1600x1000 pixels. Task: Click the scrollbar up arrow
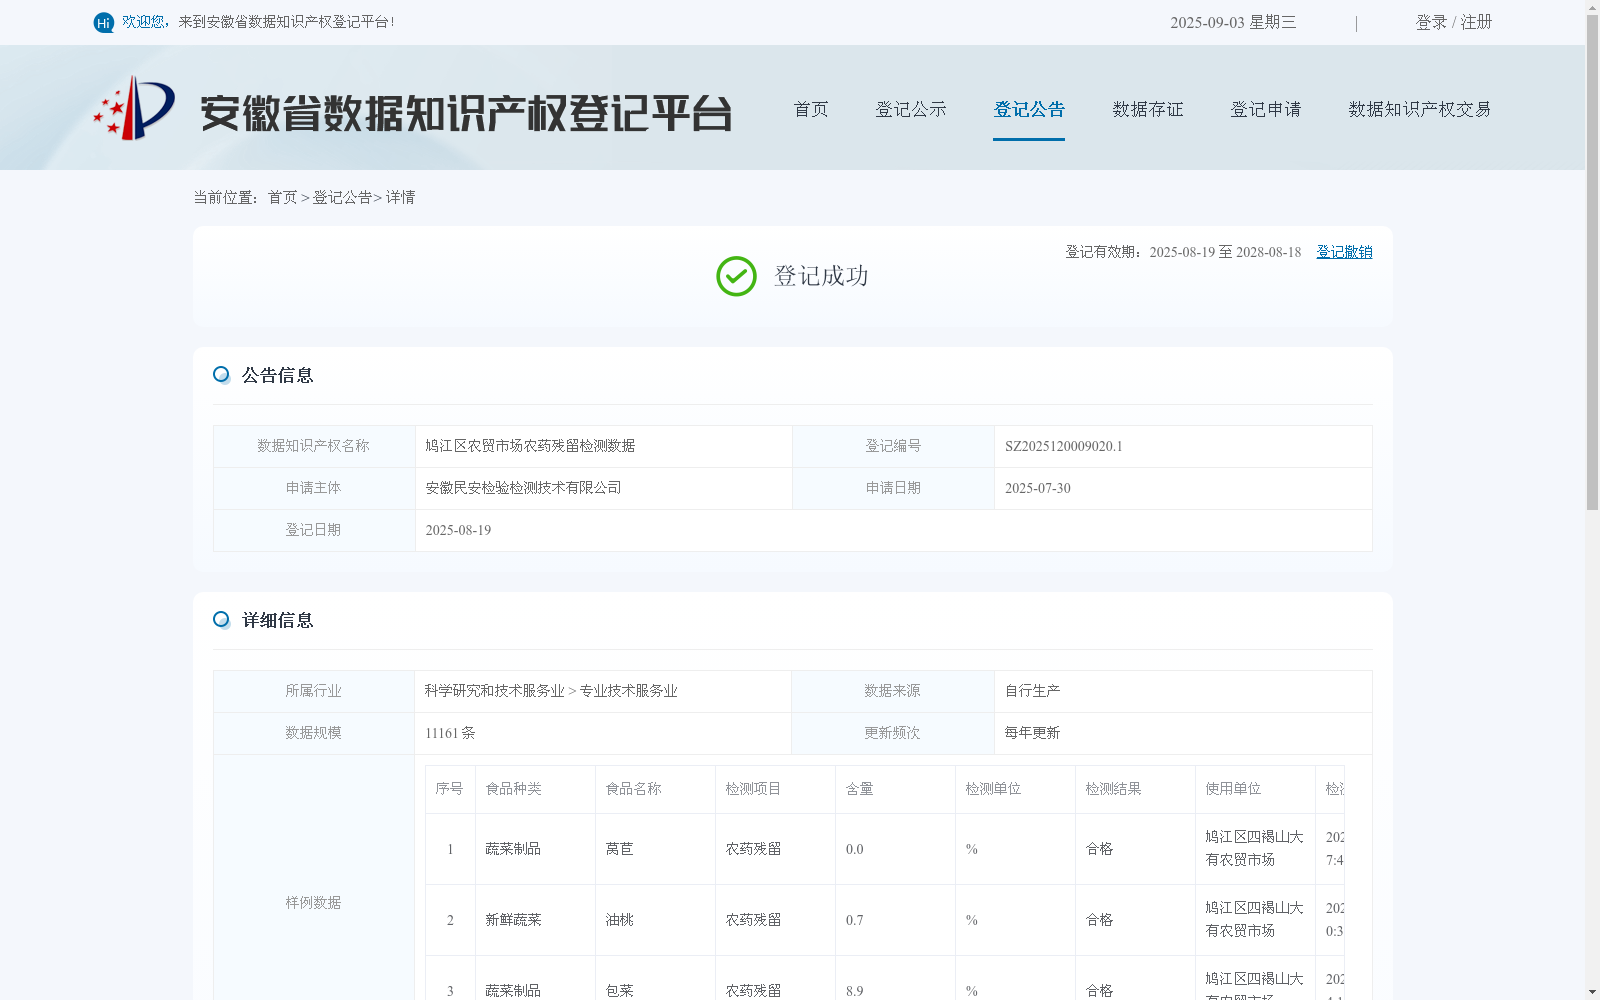point(1592,7)
